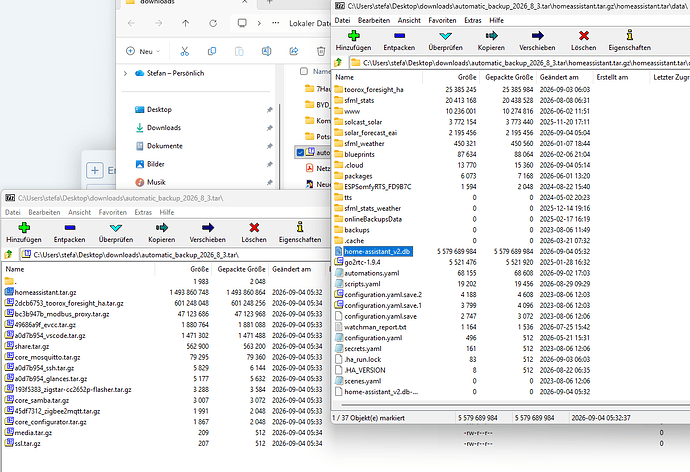The image size is (690, 472).
Task: Select core_mosquitto.tar.gz in tar window
Action: (x=48, y=357)
